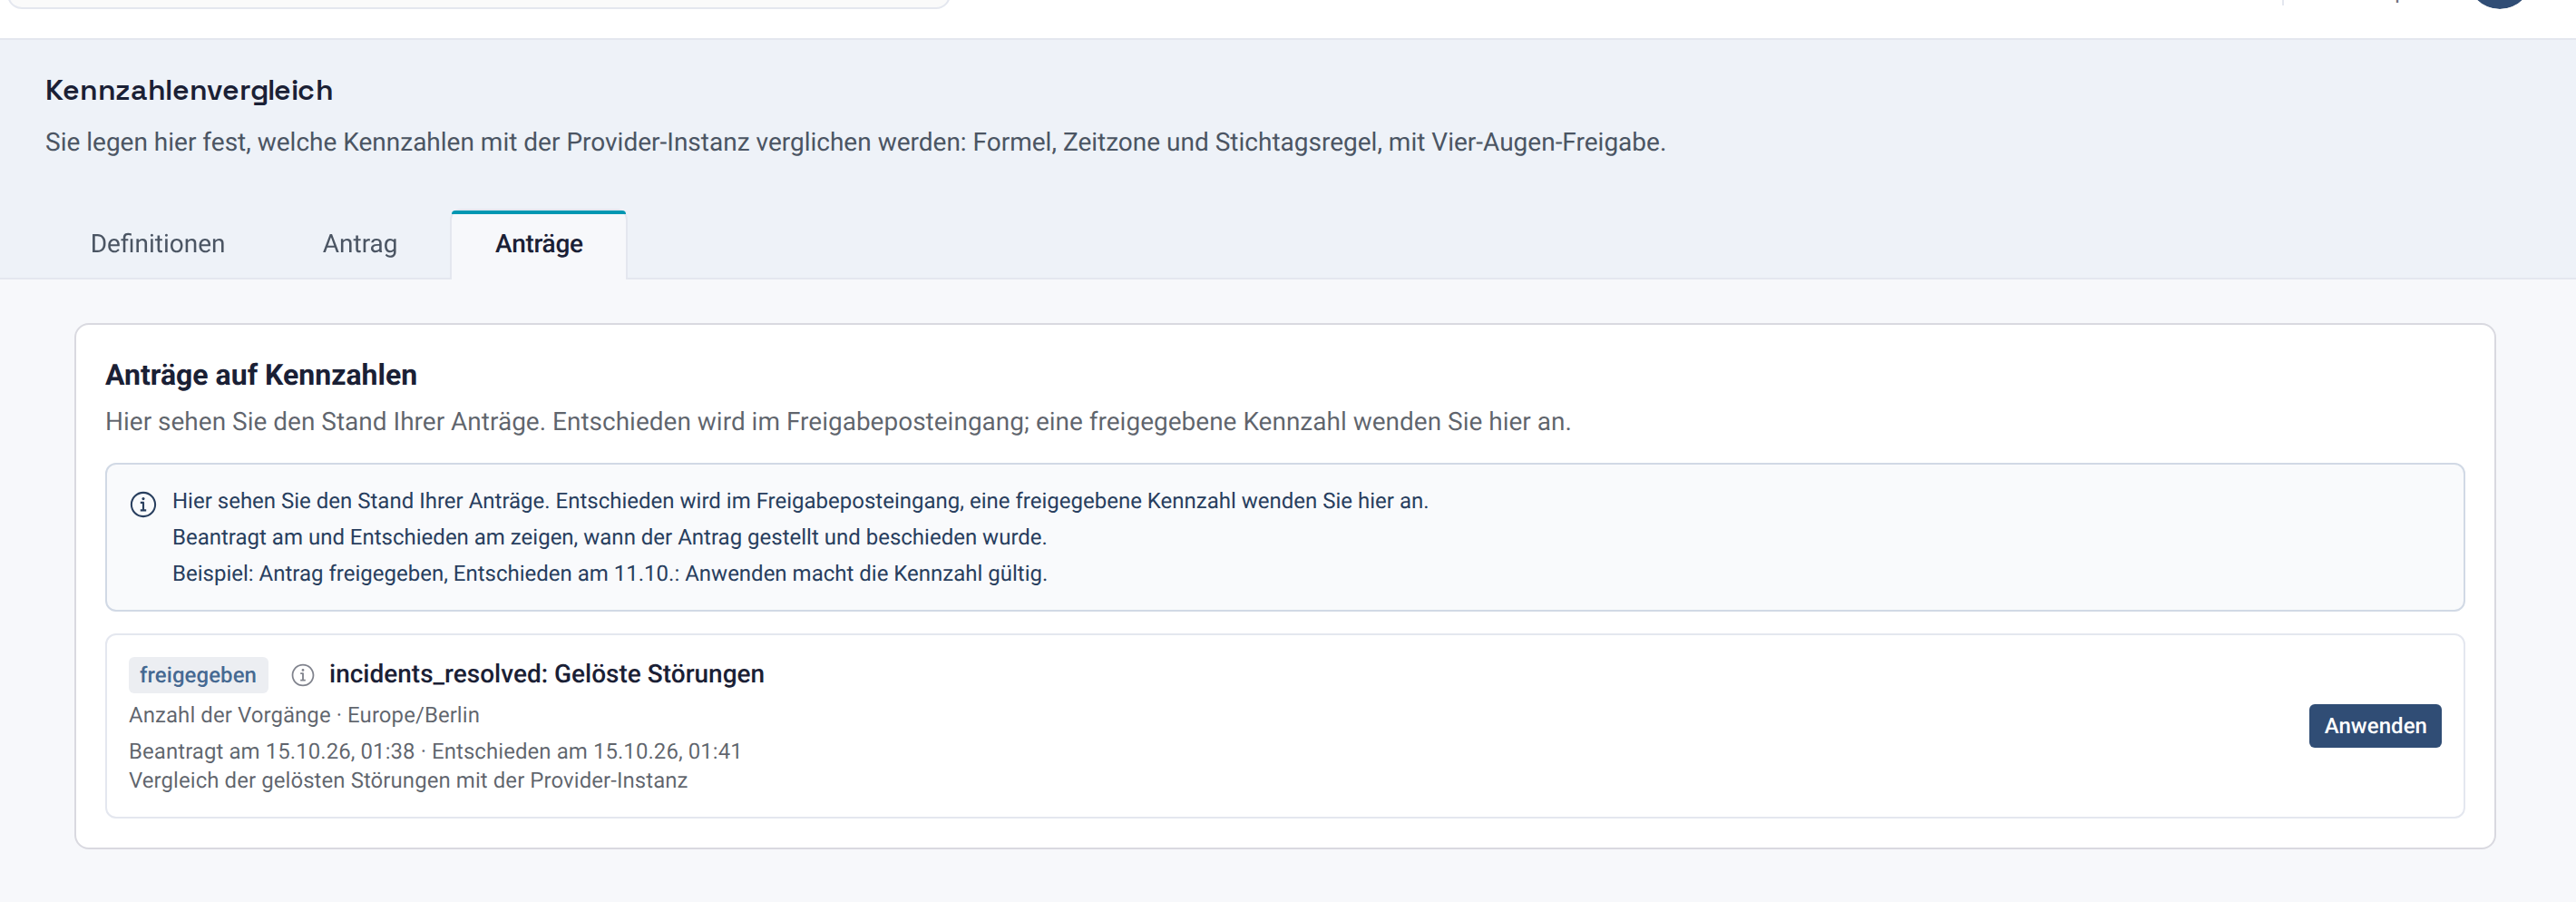The width and height of the screenshot is (2576, 902).
Task: Click info icon beside incidents_resolved title
Action: (x=302, y=675)
